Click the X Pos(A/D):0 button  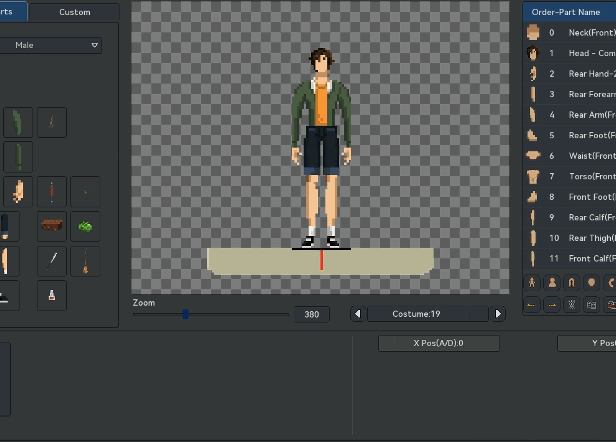click(439, 343)
